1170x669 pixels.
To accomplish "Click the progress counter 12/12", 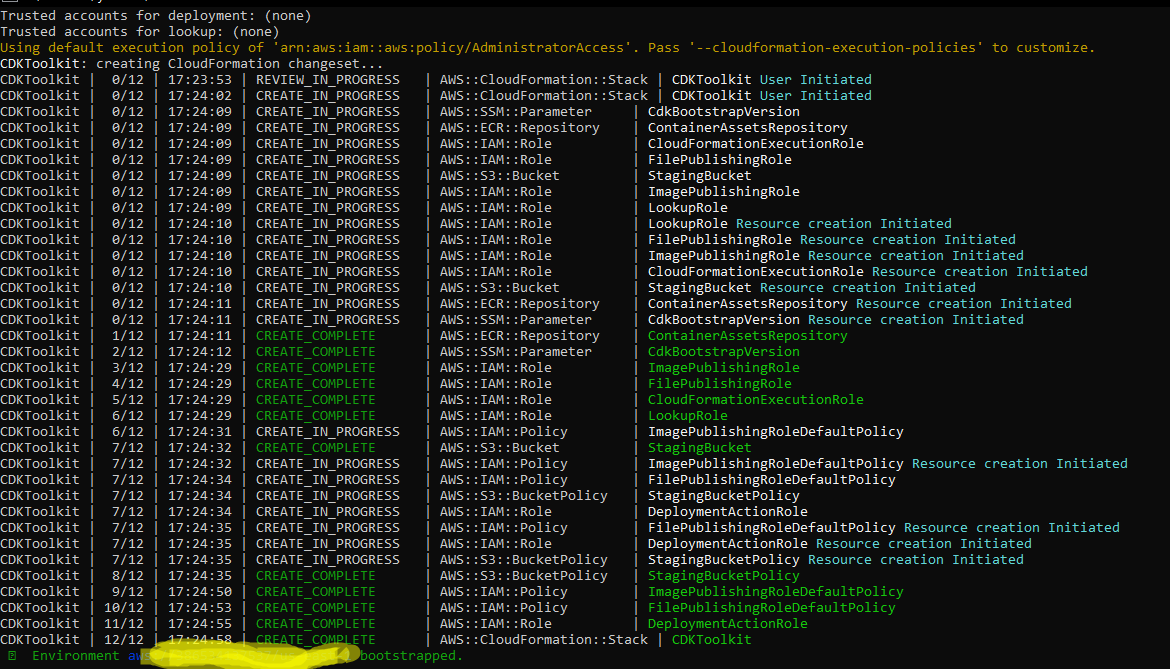I will point(124,640).
